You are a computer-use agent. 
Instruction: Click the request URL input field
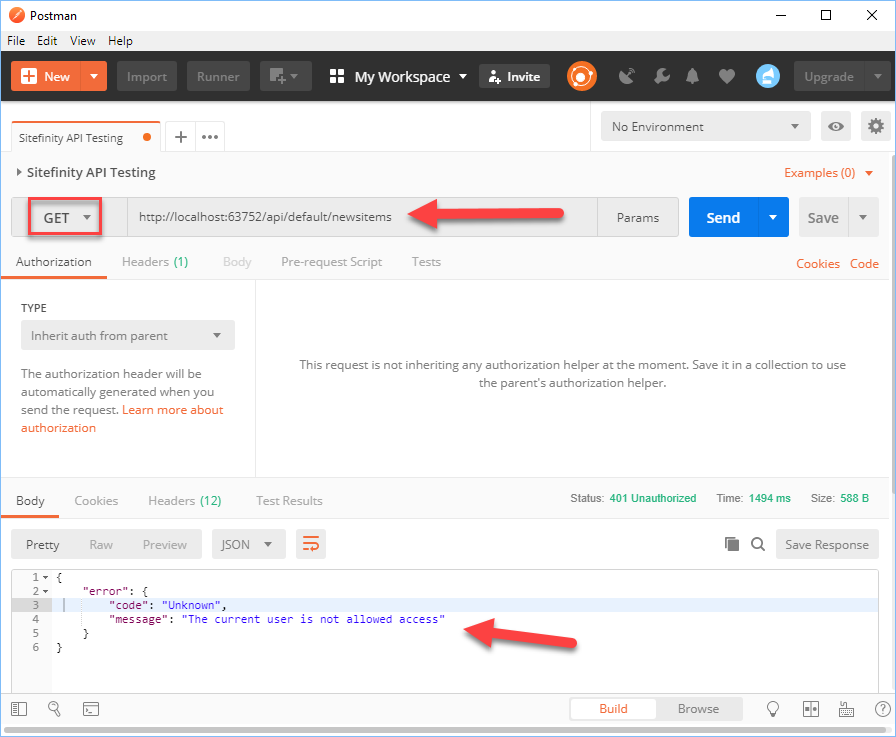point(362,217)
